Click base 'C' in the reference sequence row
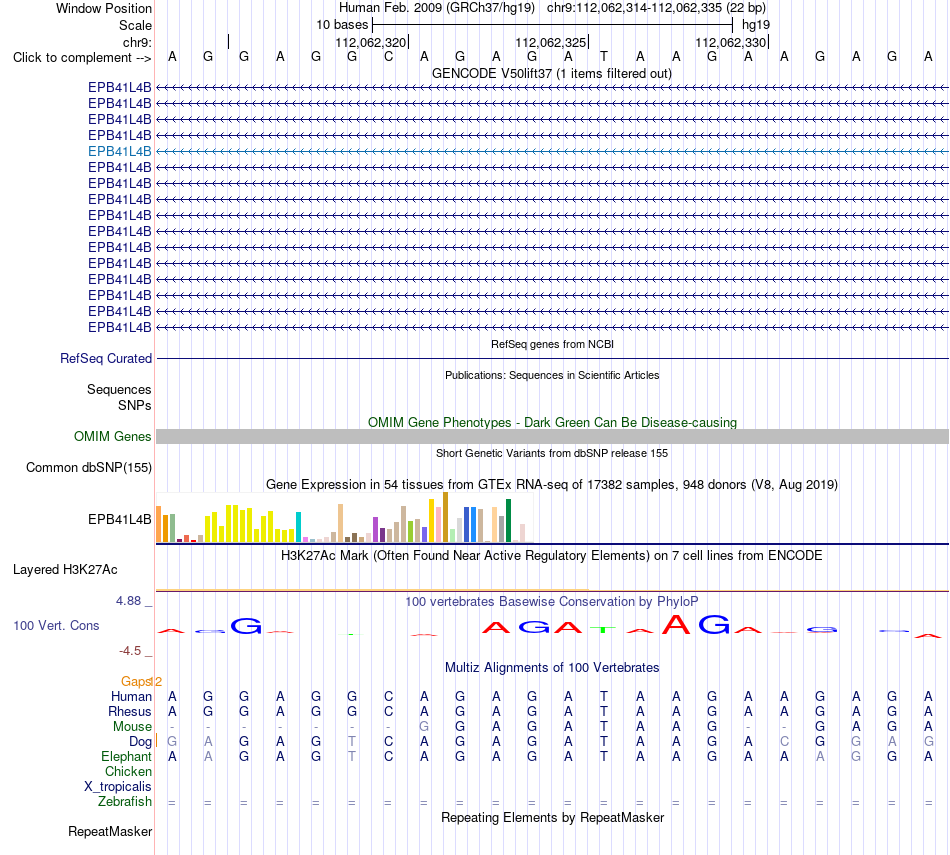The height and width of the screenshot is (855, 950). [x=388, y=57]
